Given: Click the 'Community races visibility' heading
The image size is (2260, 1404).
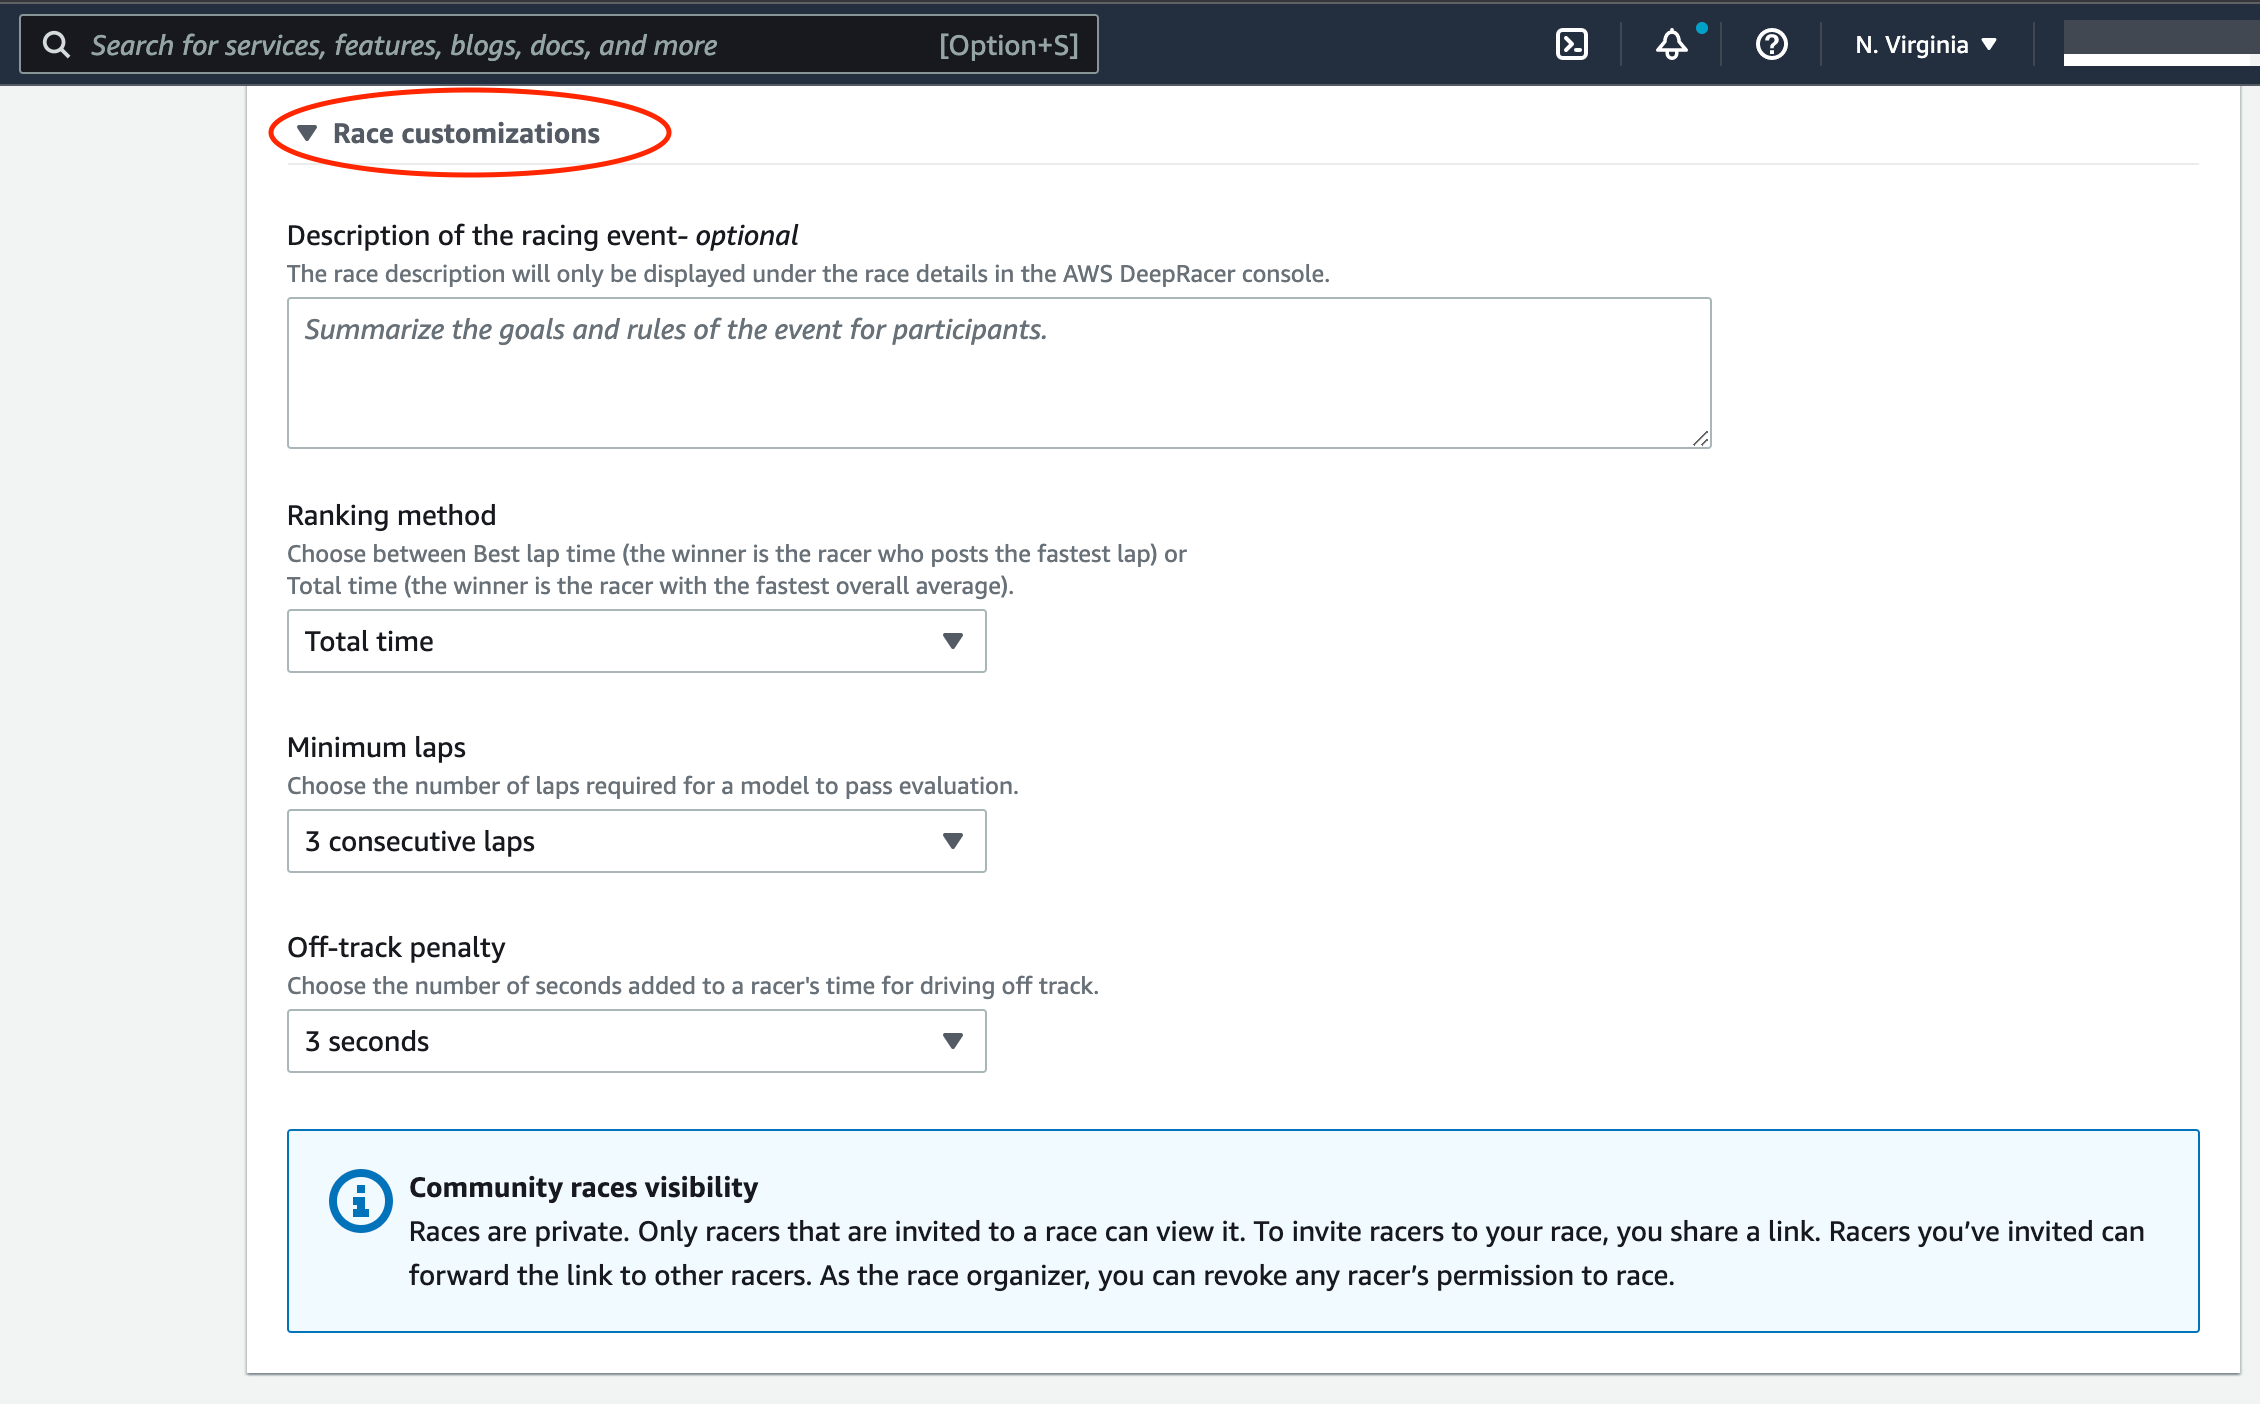Looking at the screenshot, I should [x=584, y=1187].
